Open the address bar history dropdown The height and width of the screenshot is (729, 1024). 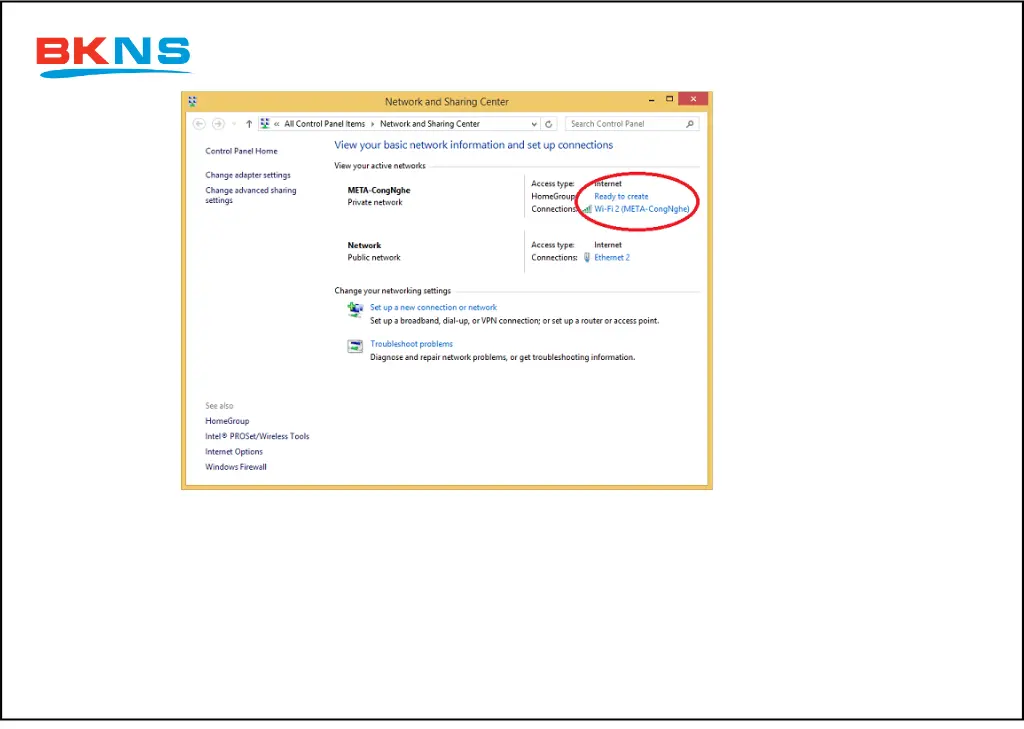(534, 124)
